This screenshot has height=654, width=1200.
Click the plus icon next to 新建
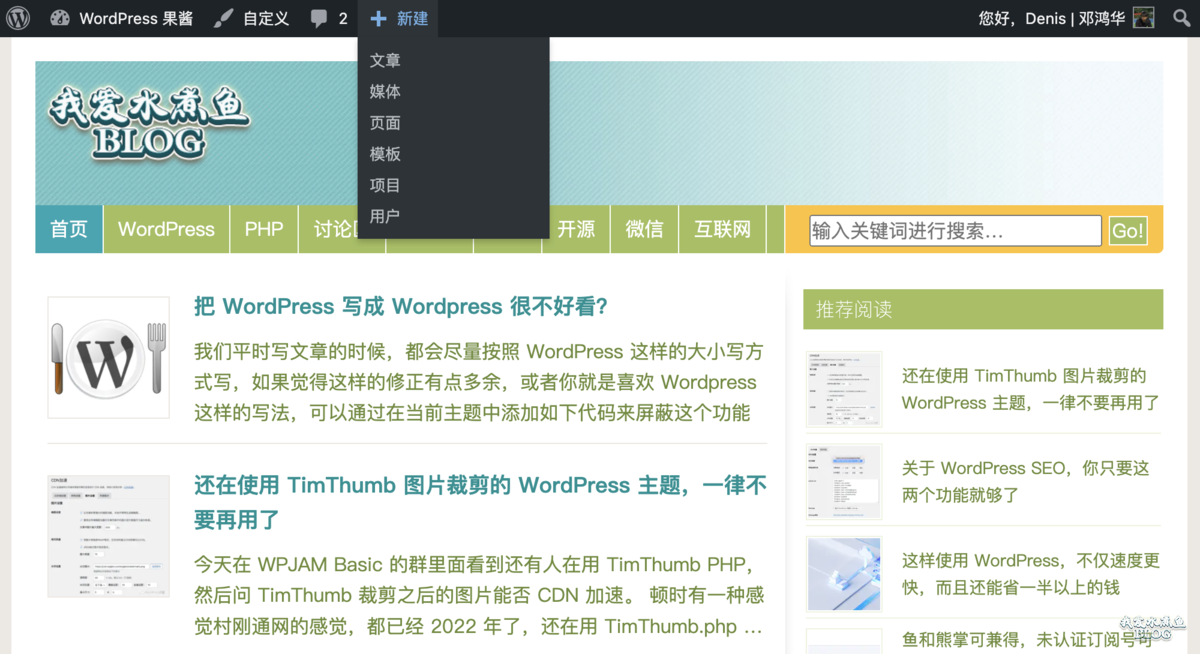(378, 18)
